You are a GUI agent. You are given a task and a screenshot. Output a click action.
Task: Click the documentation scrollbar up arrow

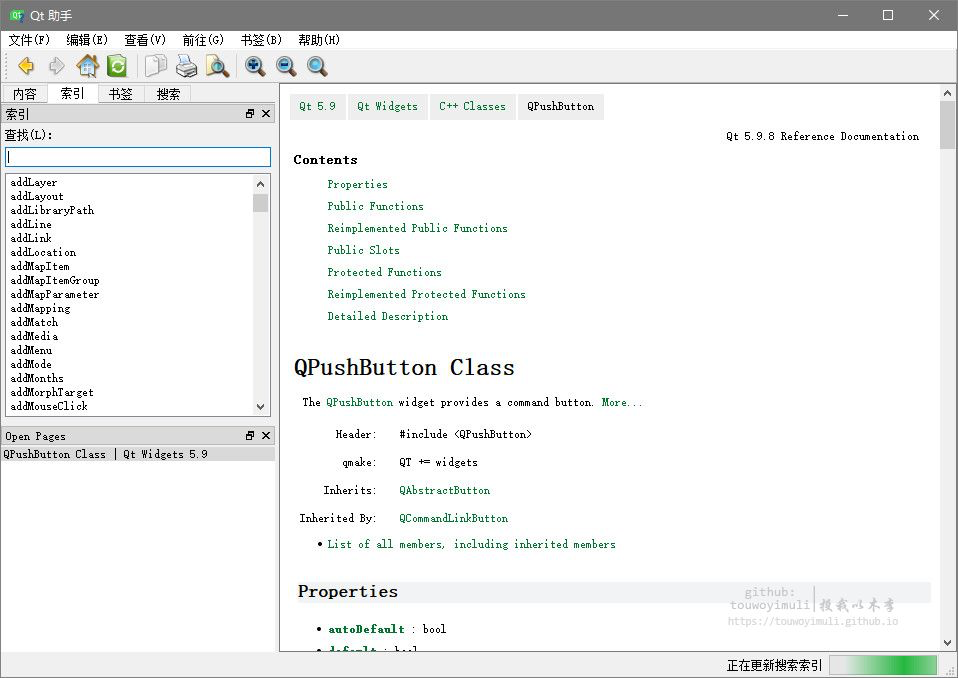coord(948,93)
